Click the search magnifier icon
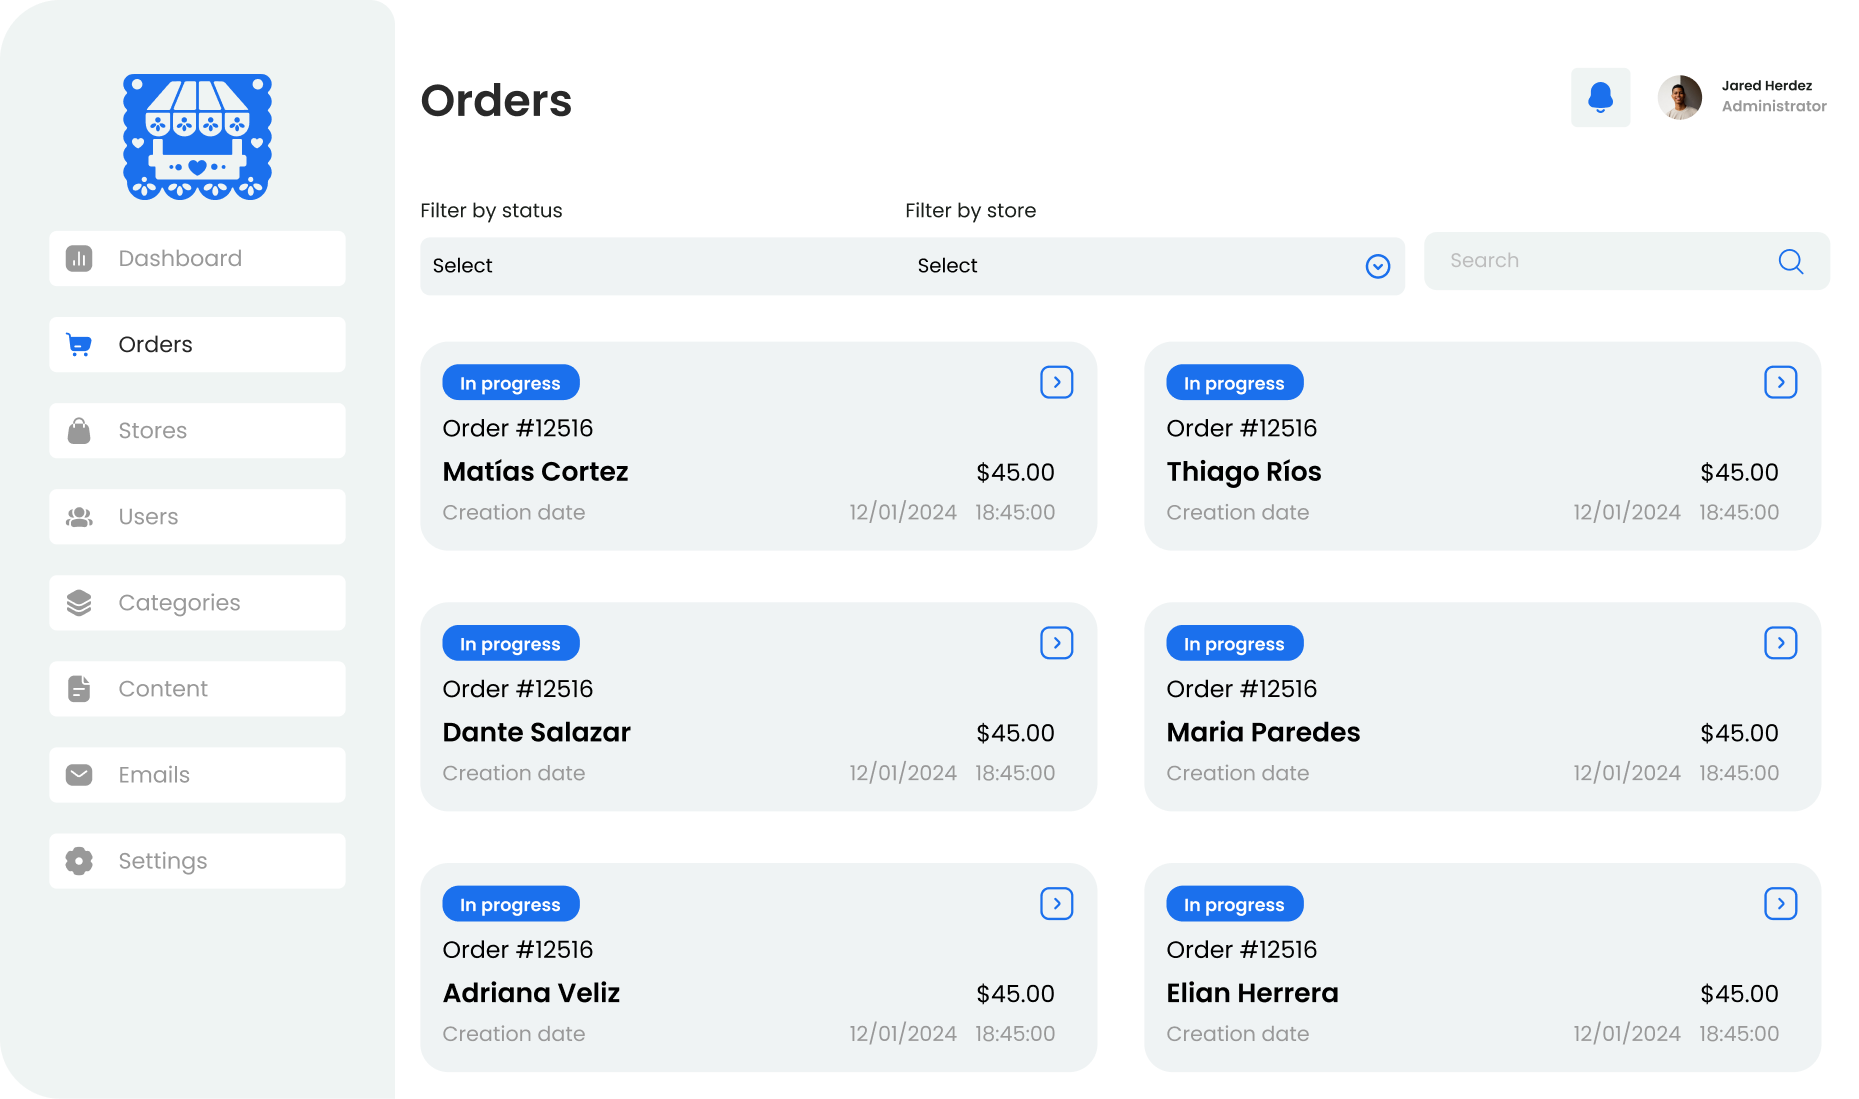The height and width of the screenshot is (1099, 1859). click(1790, 261)
